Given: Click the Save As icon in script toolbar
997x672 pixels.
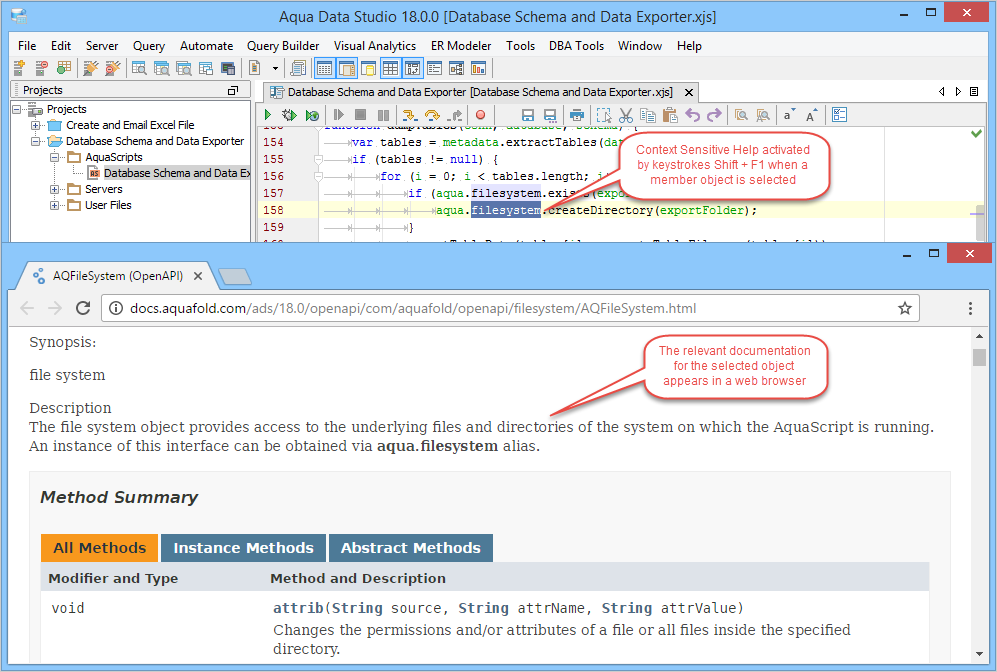Looking at the screenshot, I should click(550, 115).
